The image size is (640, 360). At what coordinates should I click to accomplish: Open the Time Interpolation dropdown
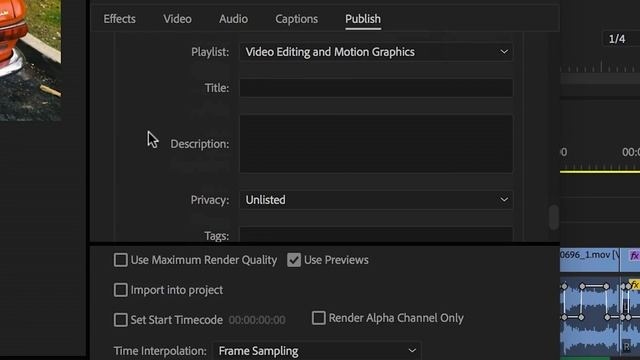[317, 351]
